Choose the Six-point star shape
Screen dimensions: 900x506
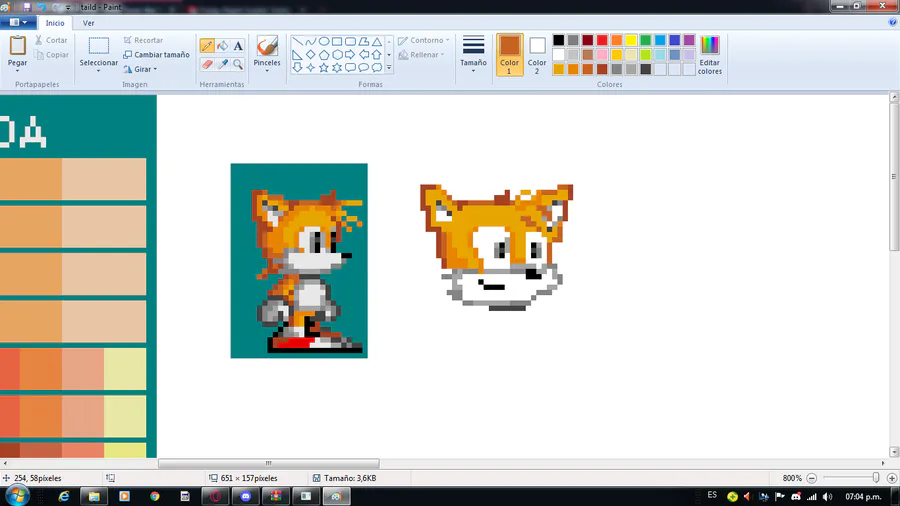(337, 68)
